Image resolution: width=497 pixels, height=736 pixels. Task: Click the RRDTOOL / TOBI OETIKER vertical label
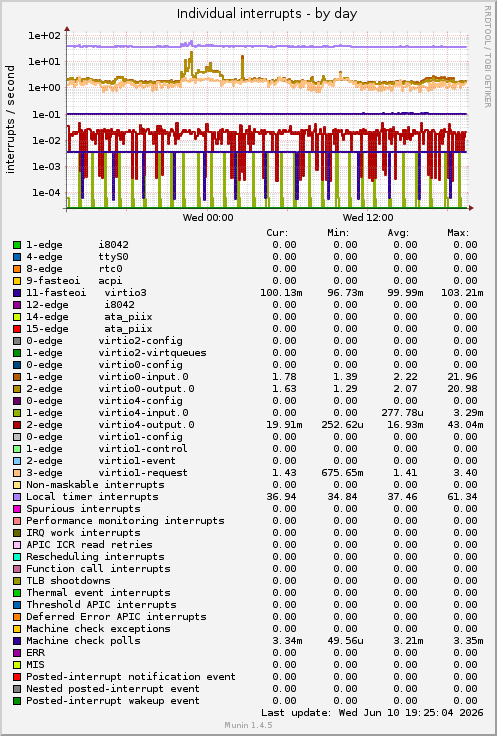[487, 57]
